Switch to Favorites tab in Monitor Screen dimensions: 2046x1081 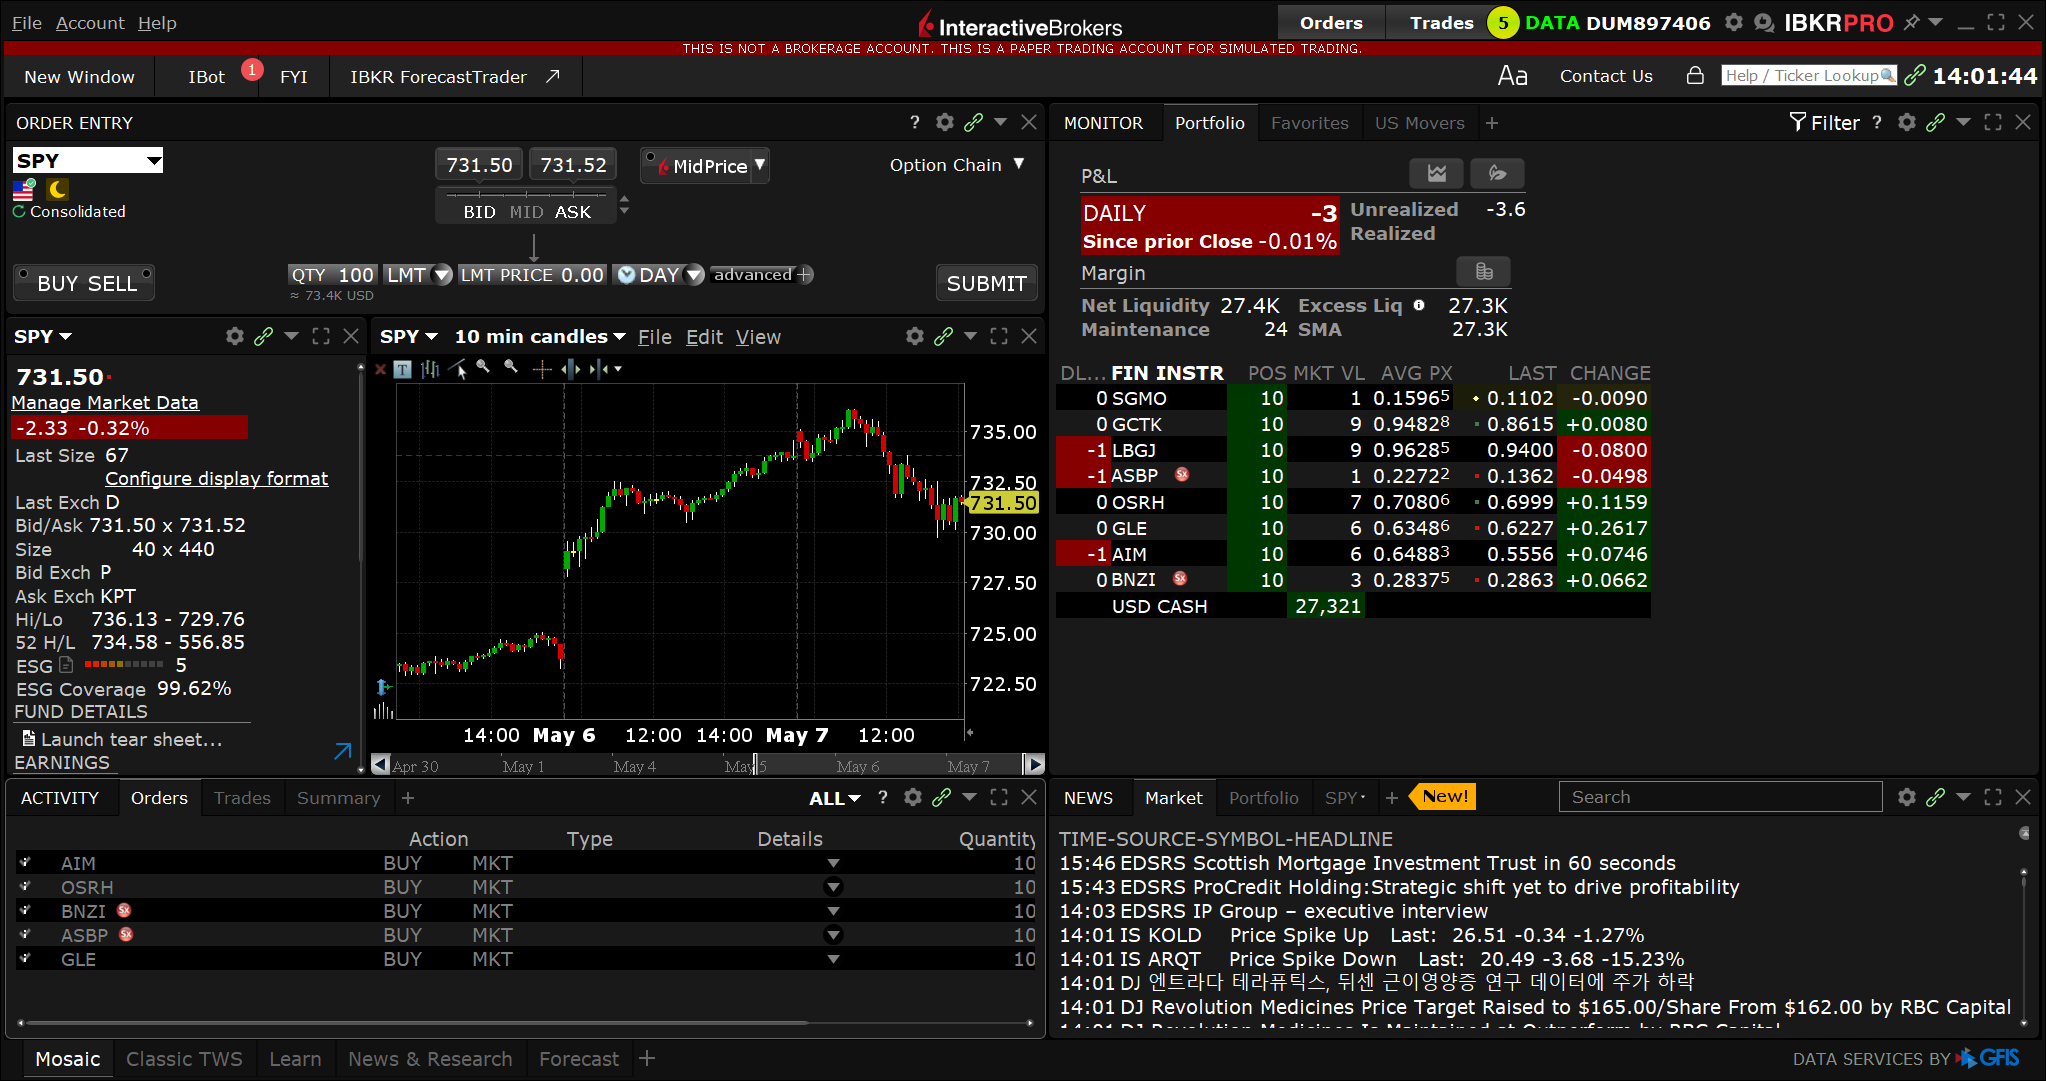[1309, 122]
